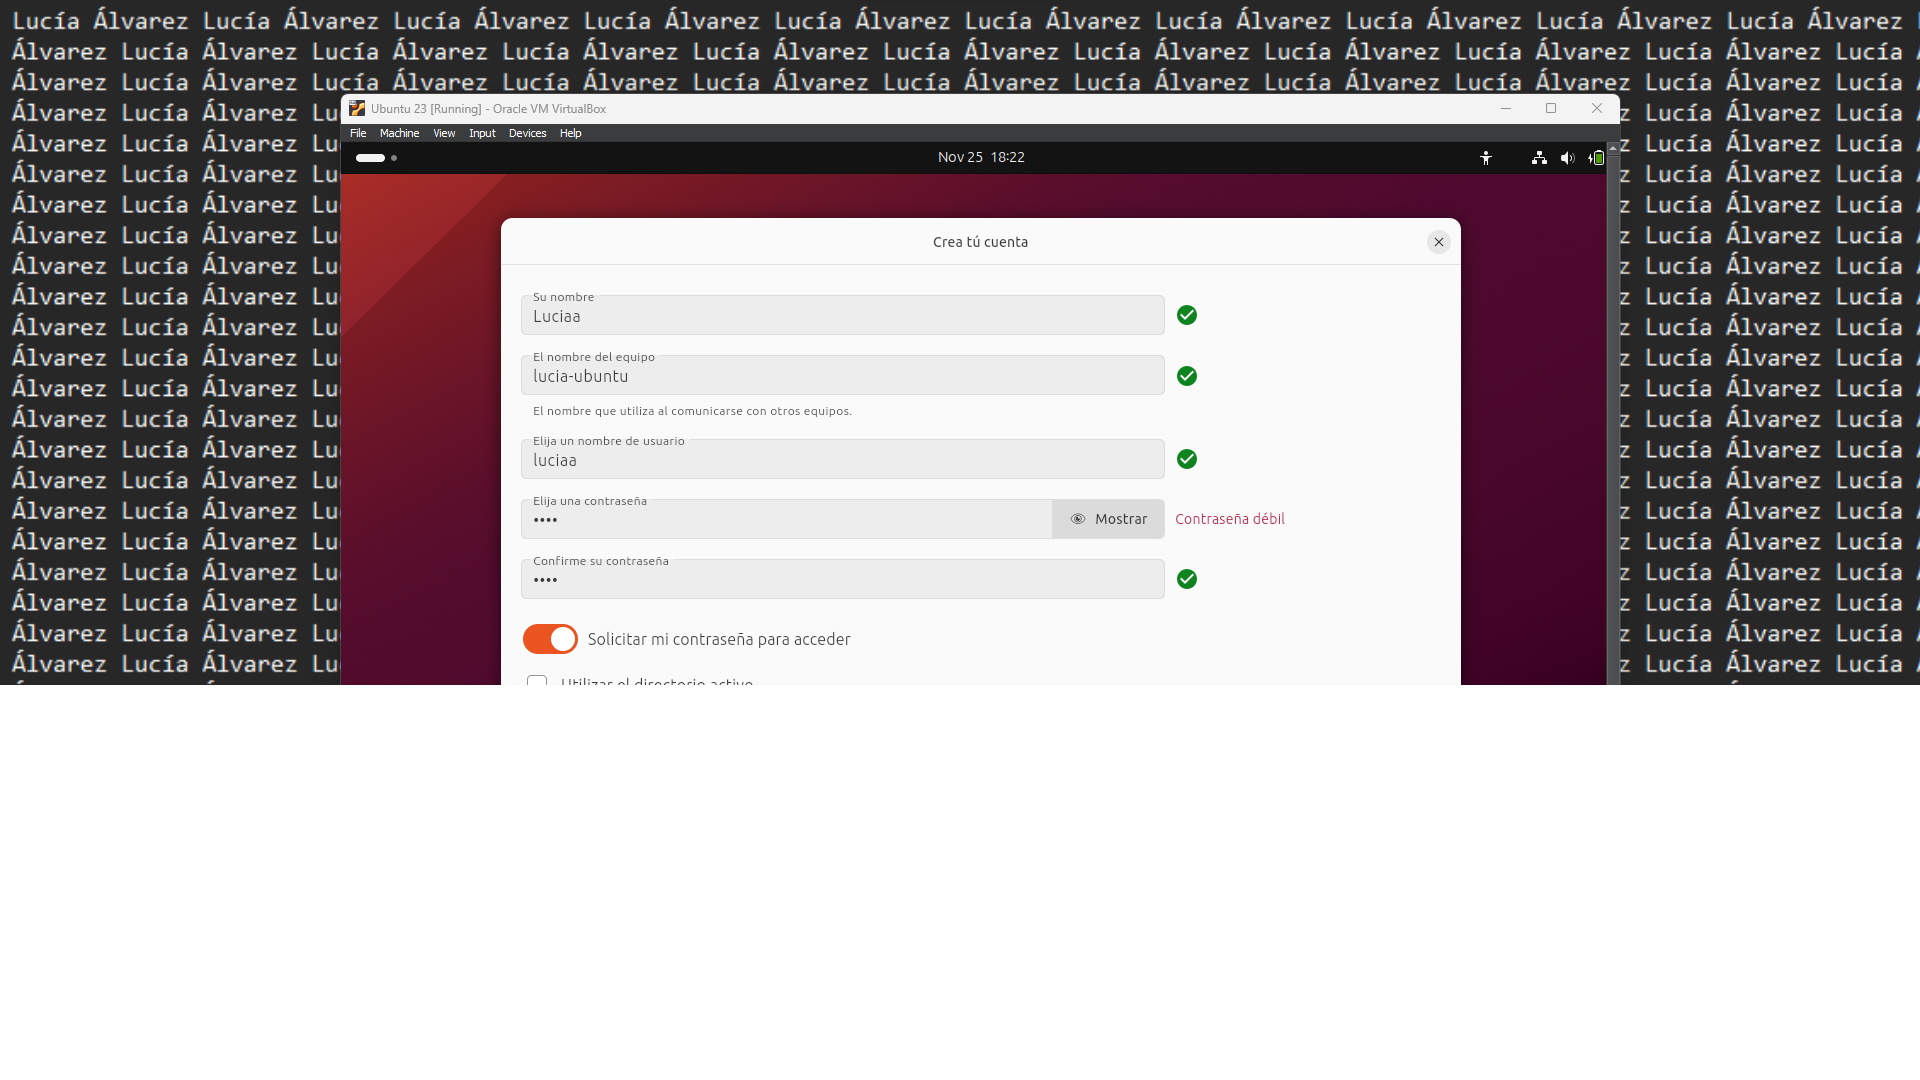Click the volume speaker icon
The image size is (1920, 1080).
click(1567, 158)
